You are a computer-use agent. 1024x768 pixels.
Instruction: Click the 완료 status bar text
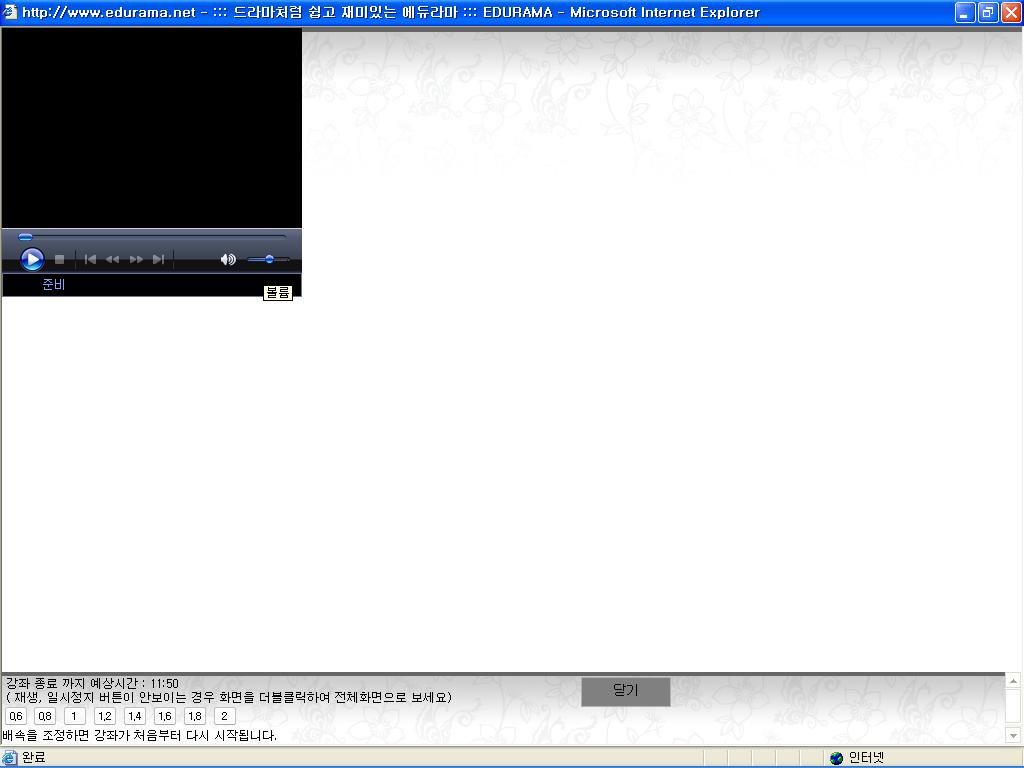(33, 758)
